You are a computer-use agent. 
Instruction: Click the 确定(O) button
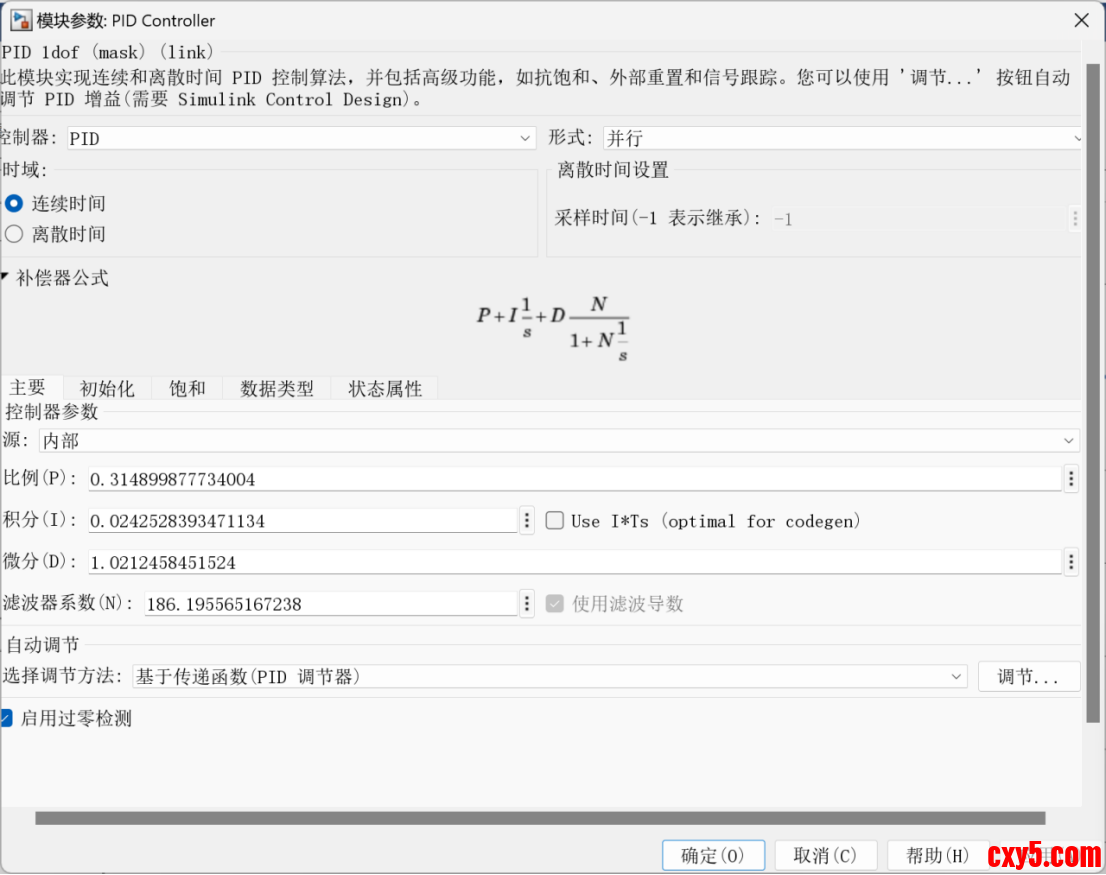click(x=713, y=855)
